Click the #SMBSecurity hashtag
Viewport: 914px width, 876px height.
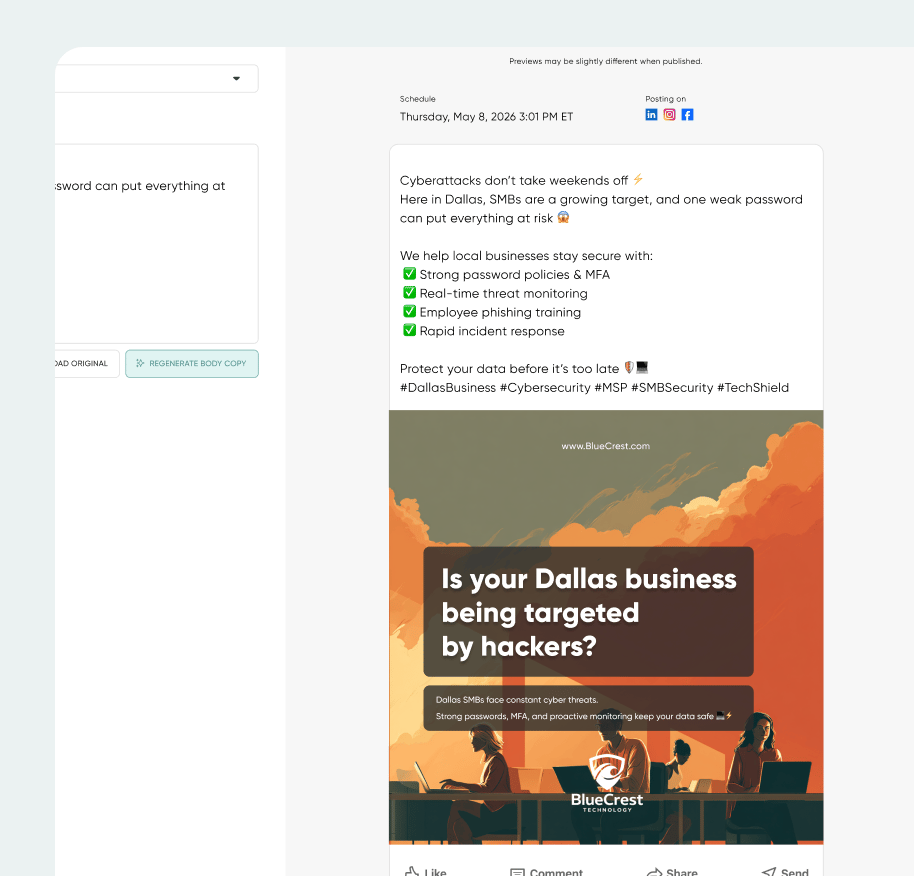tap(671, 388)
